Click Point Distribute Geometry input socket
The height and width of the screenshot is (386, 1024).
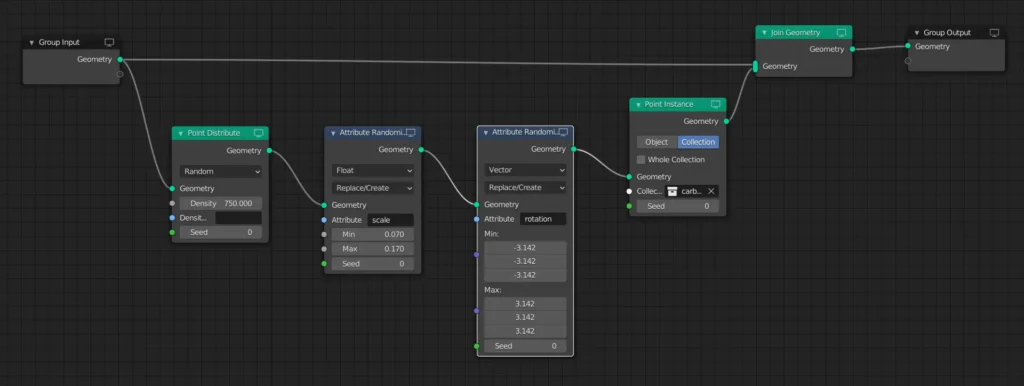[172, 189]
